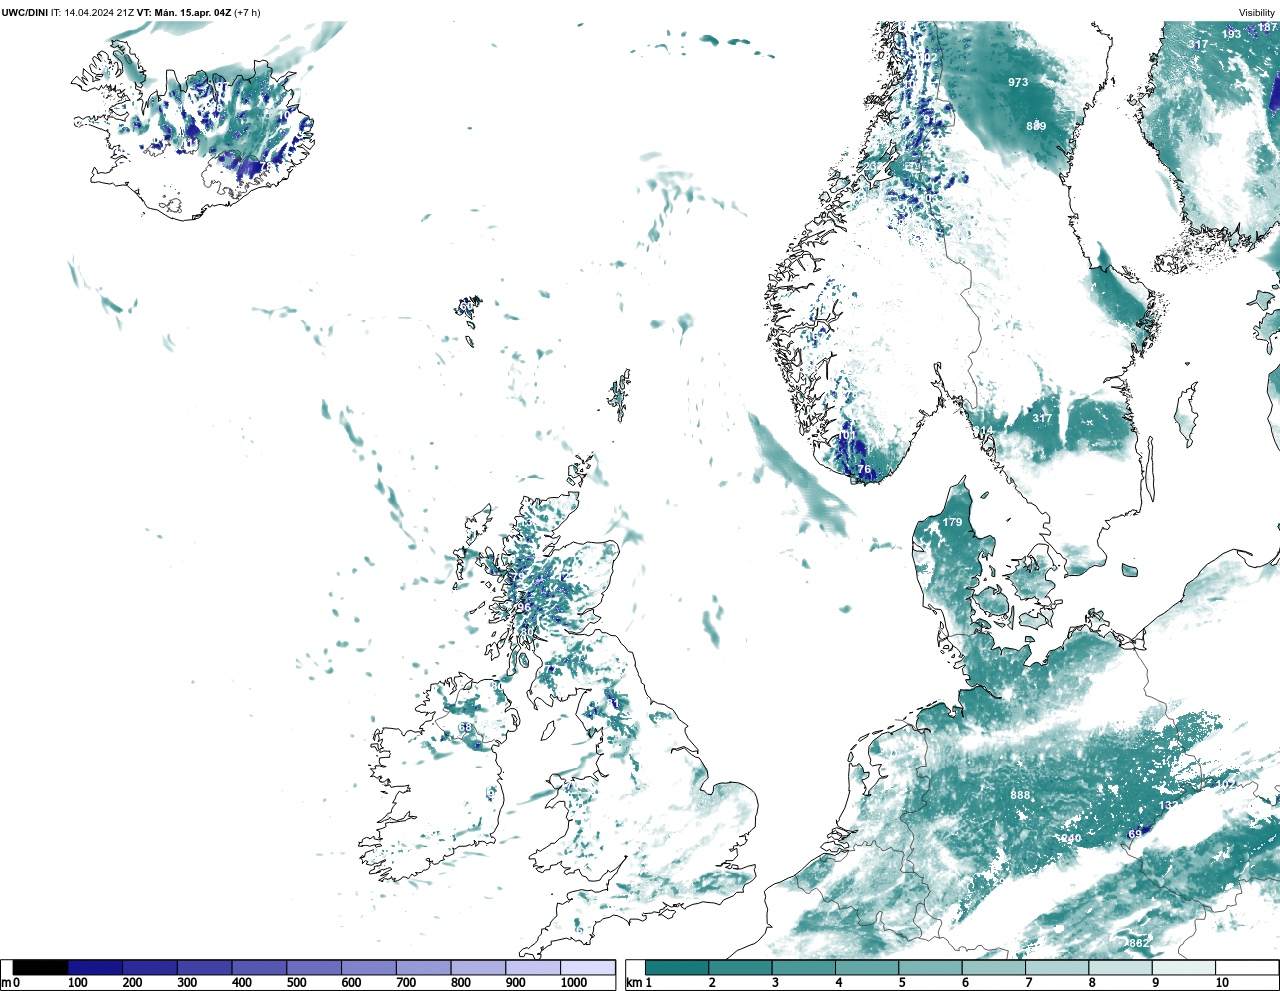Click the '96' value over Scotland
Screen dimensions: 1280x991
pos(523,607)
